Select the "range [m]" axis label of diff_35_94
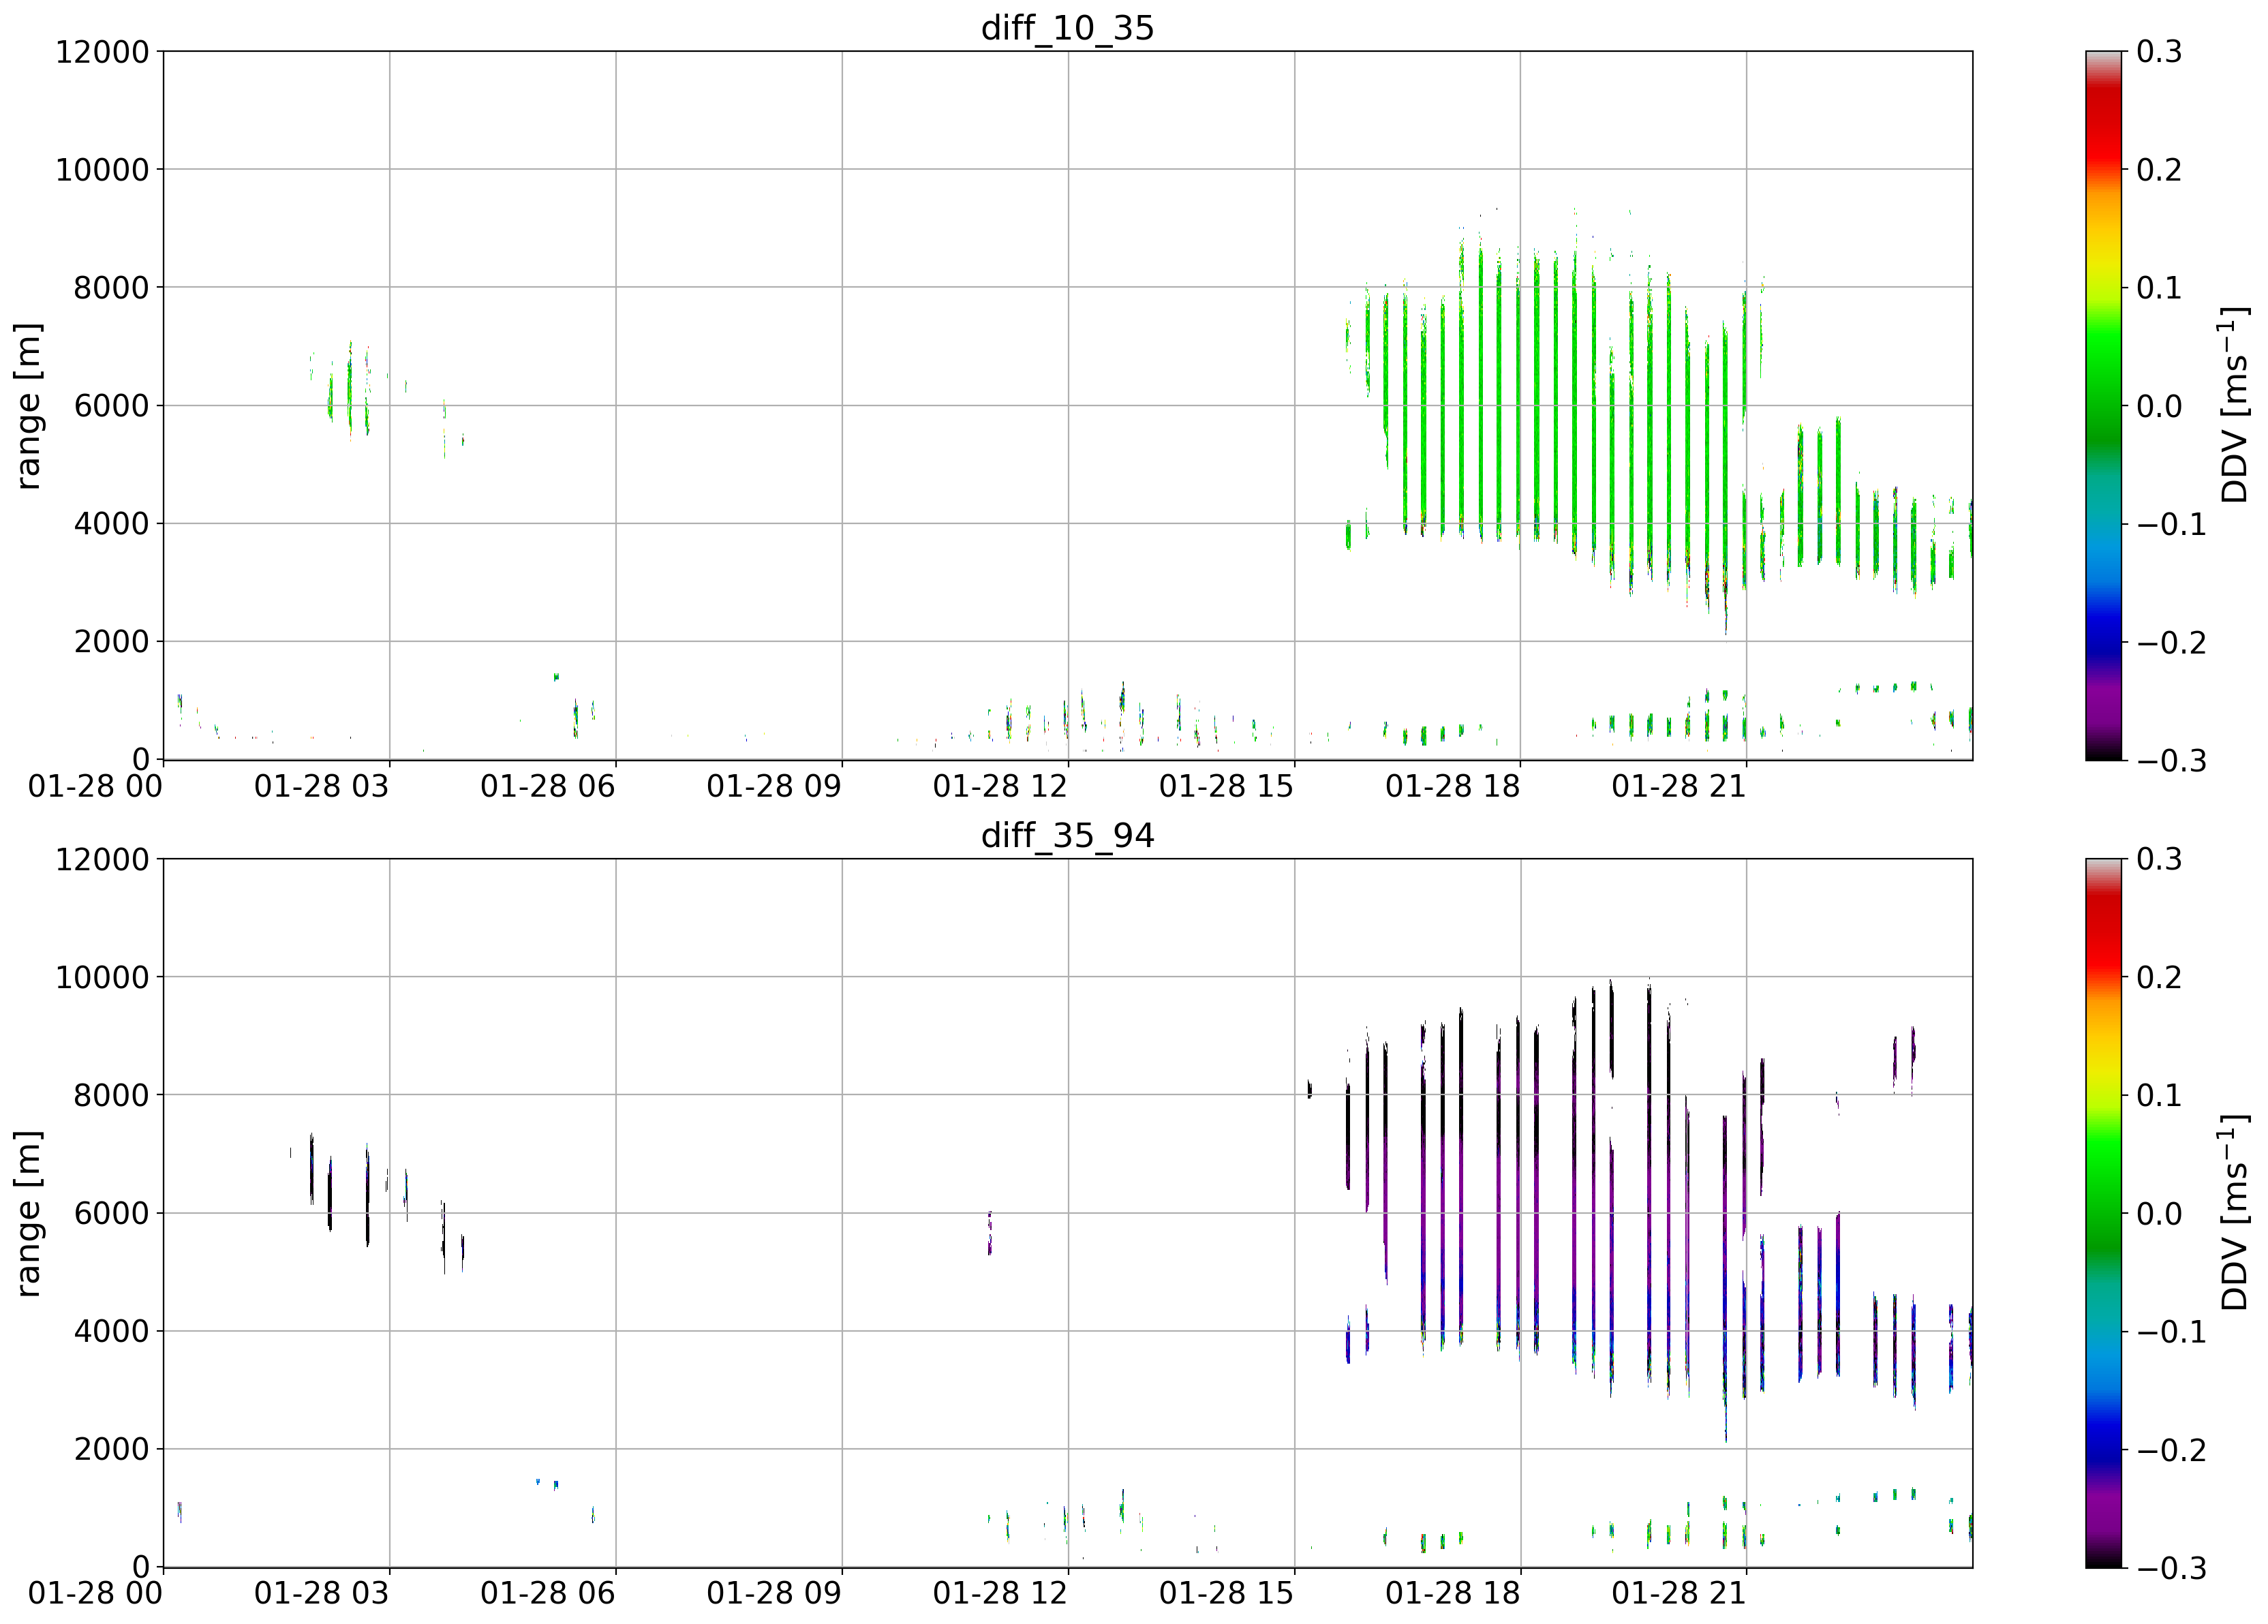 click(29, 1214)
